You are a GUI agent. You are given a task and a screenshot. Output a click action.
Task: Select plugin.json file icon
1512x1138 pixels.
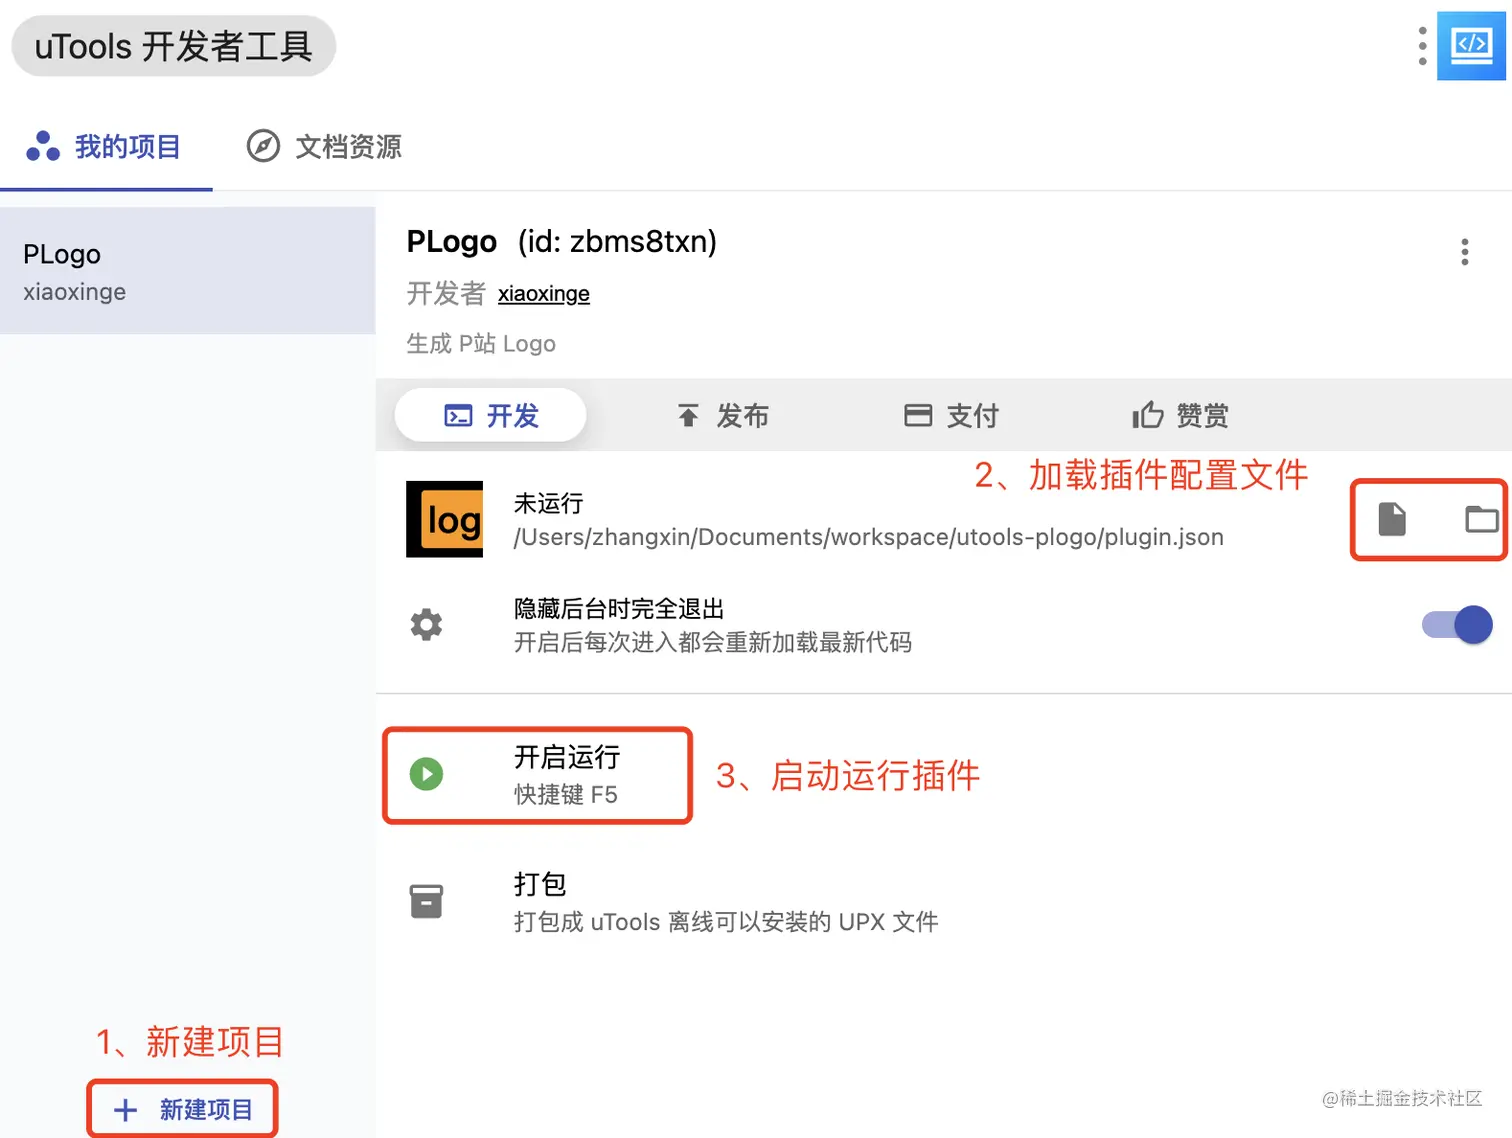click(1392, 519)
